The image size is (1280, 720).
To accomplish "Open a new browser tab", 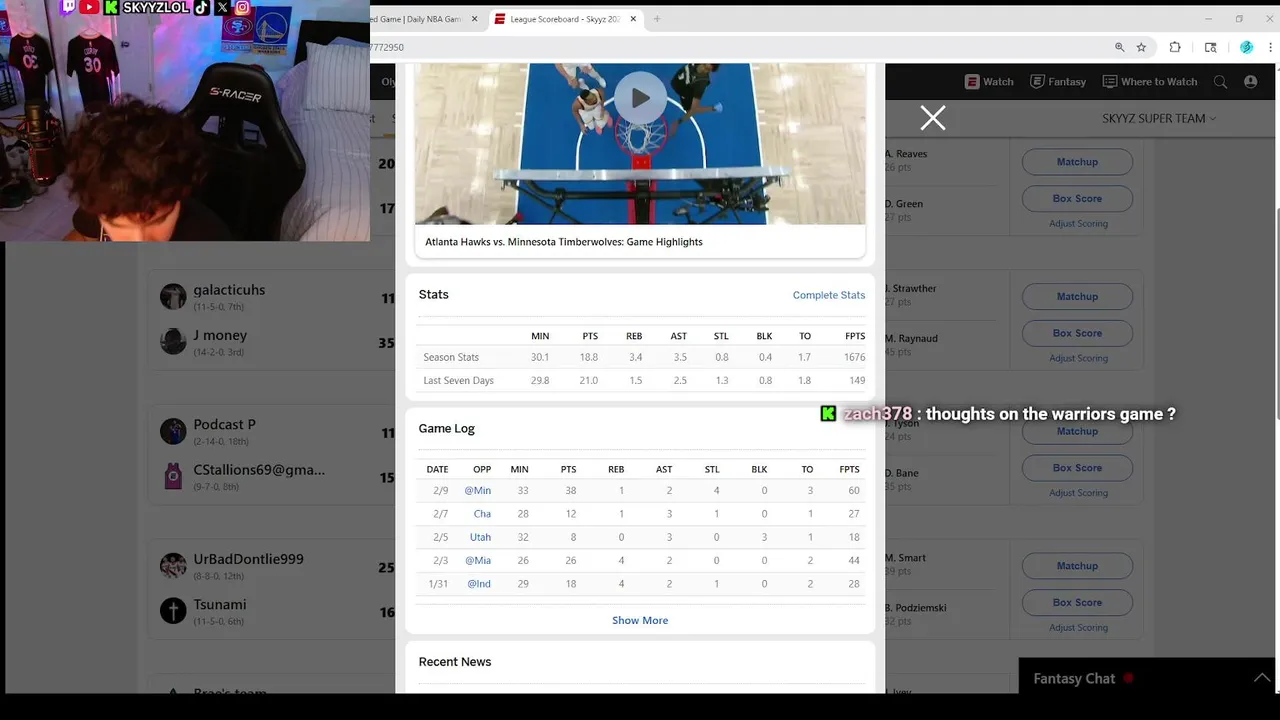I will [657, 19].
